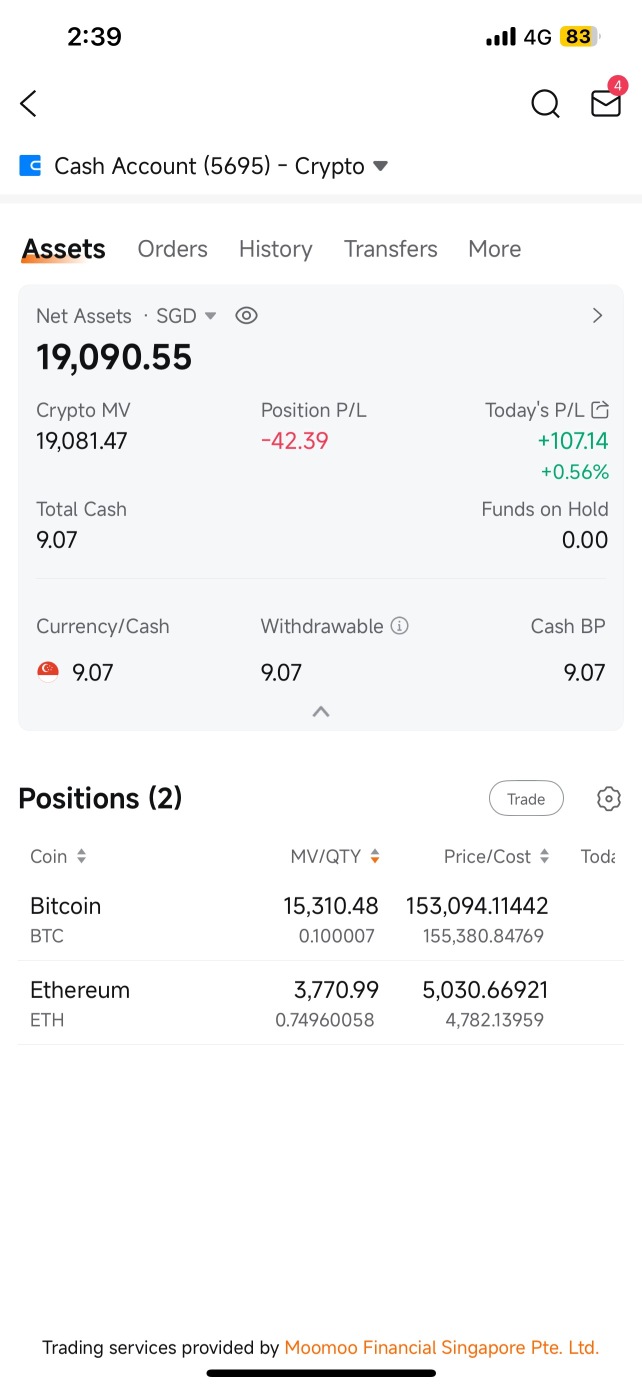This screenshot has height=1389, width=642.
Task: Expand the Cash Account (5695) - Crypto dropdown
Action: coord(380,166)
